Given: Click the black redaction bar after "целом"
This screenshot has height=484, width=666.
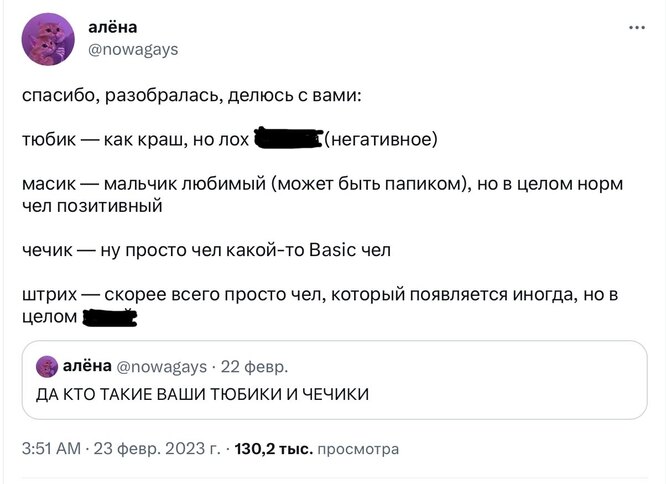Looking at the screenshot, I should click(x=108, y=317).
